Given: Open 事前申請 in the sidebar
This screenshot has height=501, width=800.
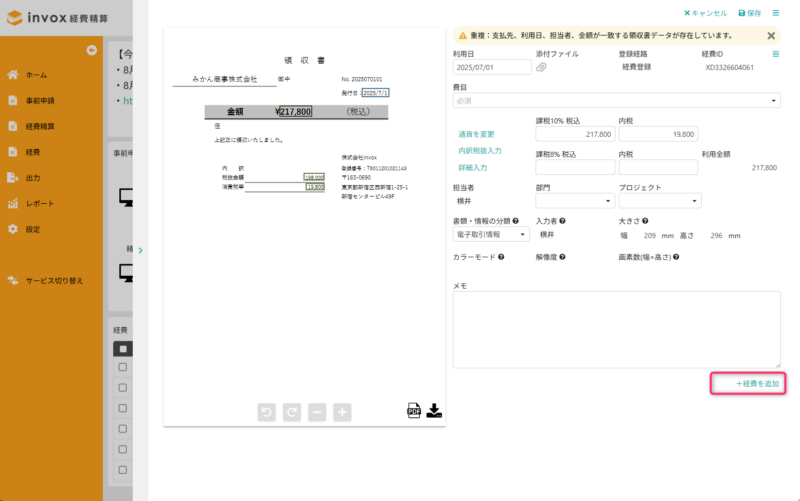Looking at the screenshot, I should pyautogui.click(x=40, y=101).
